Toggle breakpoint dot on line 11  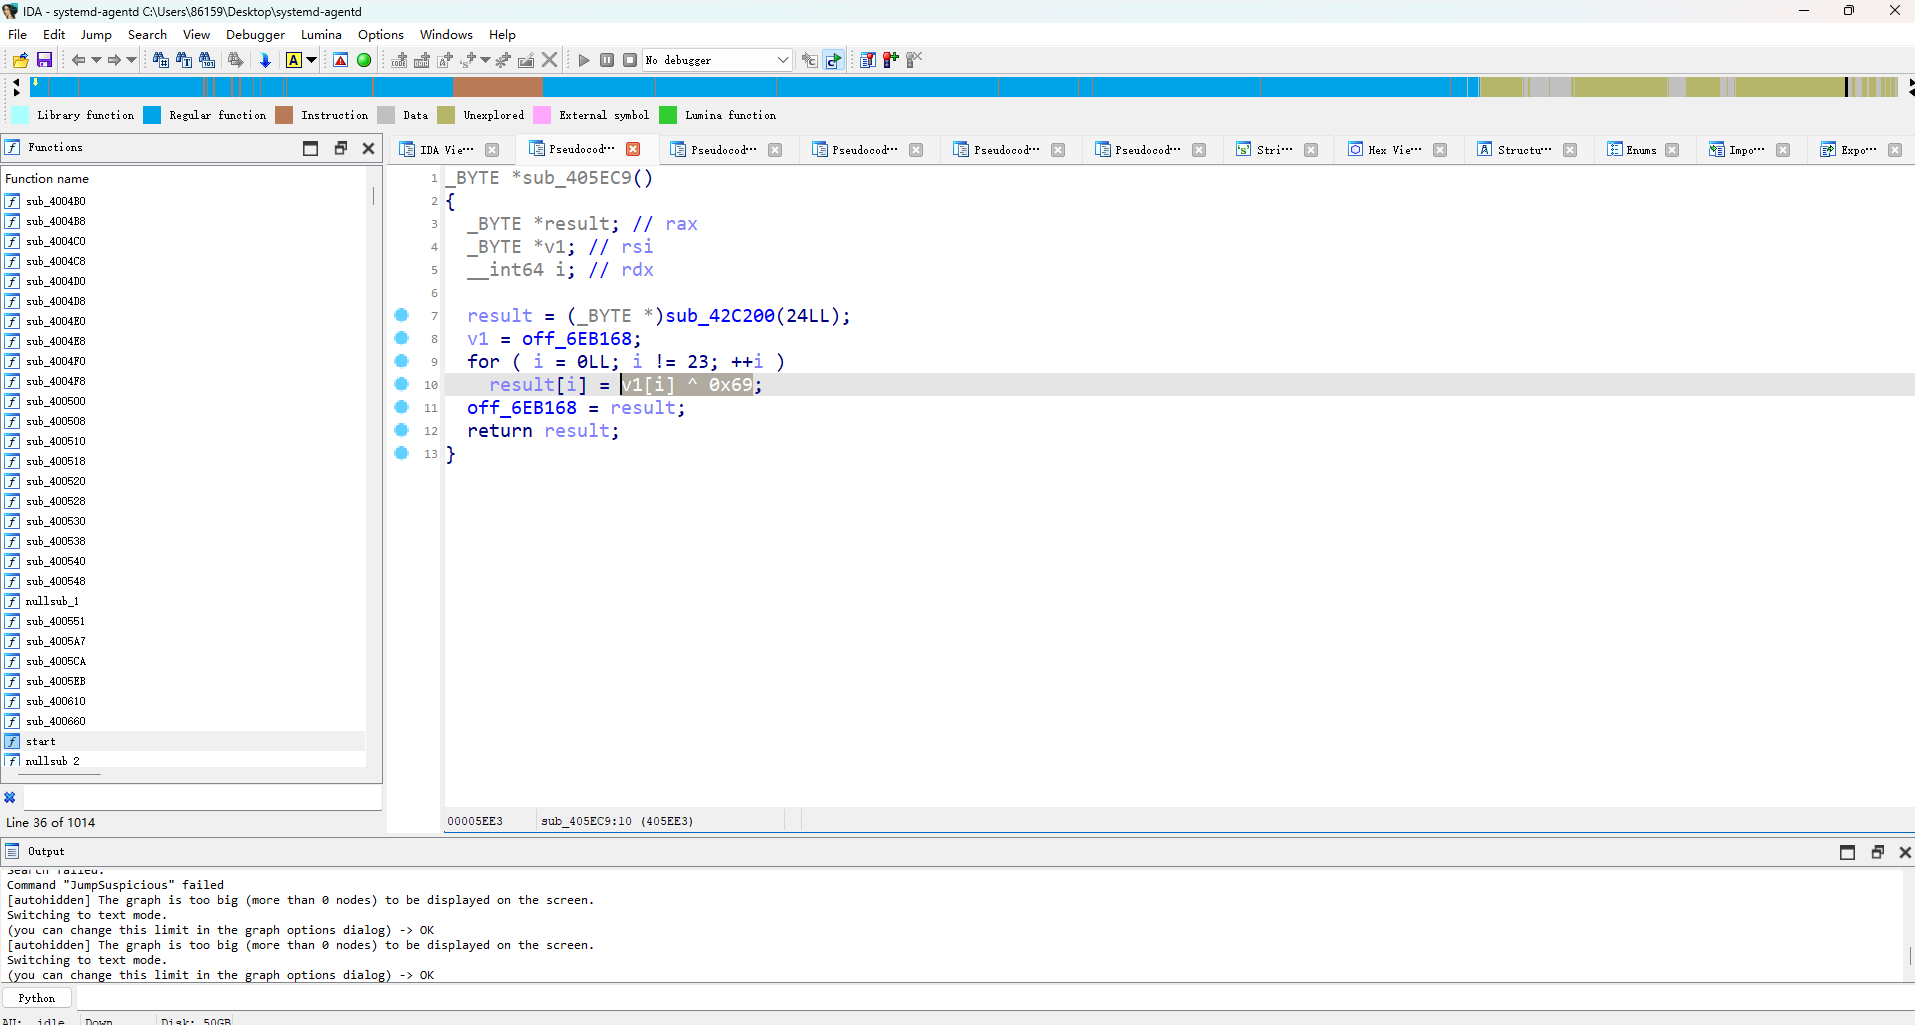(x=402, y=407)
